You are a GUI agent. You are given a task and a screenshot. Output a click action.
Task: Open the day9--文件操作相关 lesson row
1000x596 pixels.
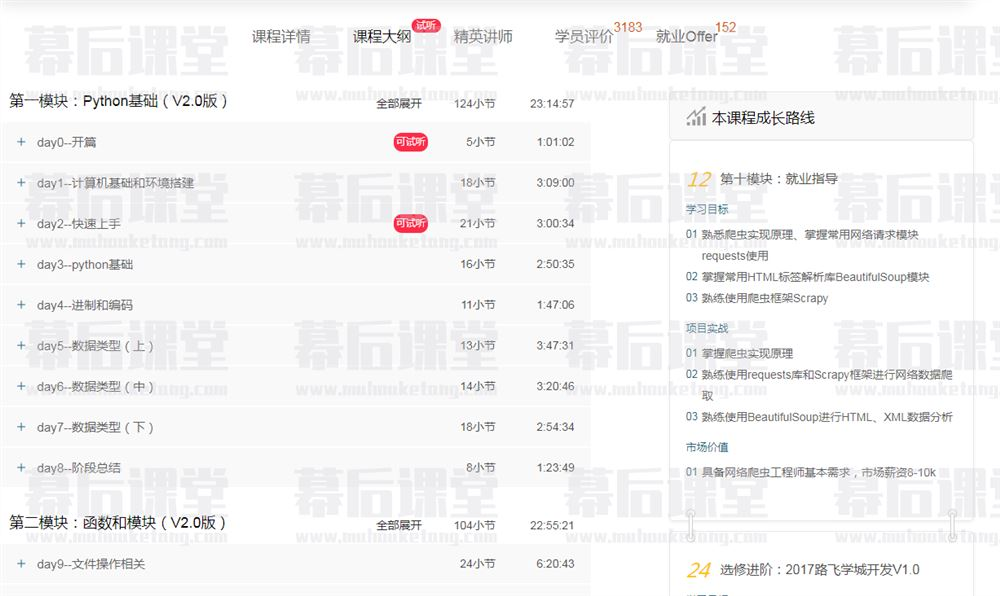(91, 564)
